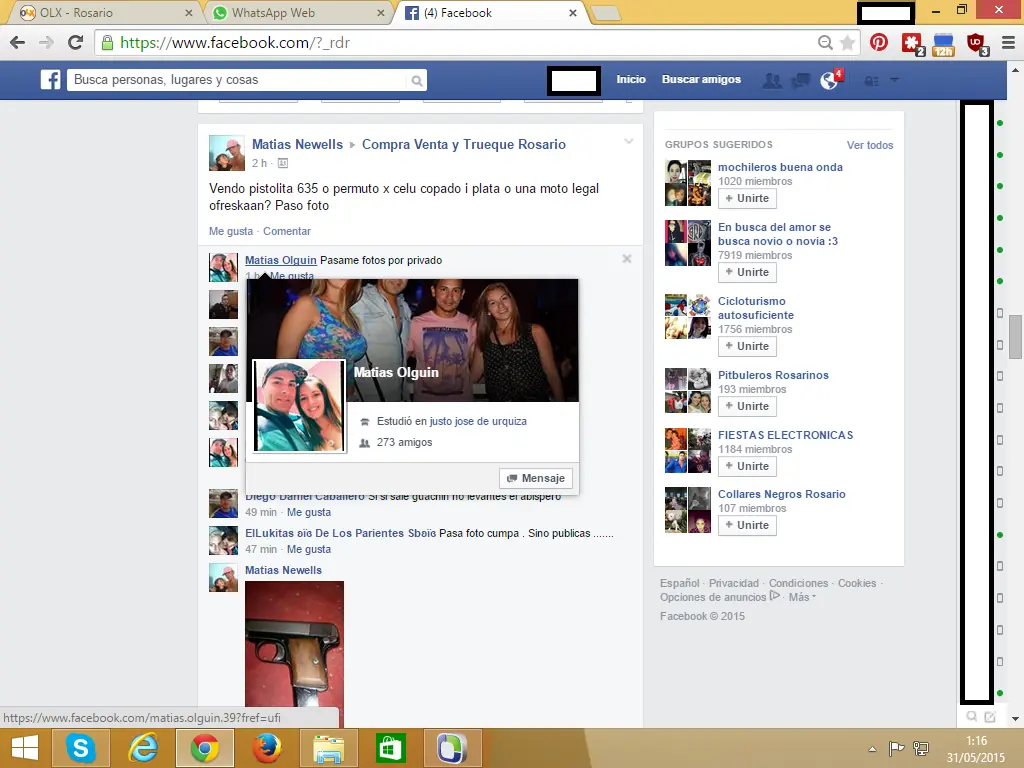Launch Skype from the taskbar
The width and height of the screenshot is (1024, 768).
coord(80,747)
